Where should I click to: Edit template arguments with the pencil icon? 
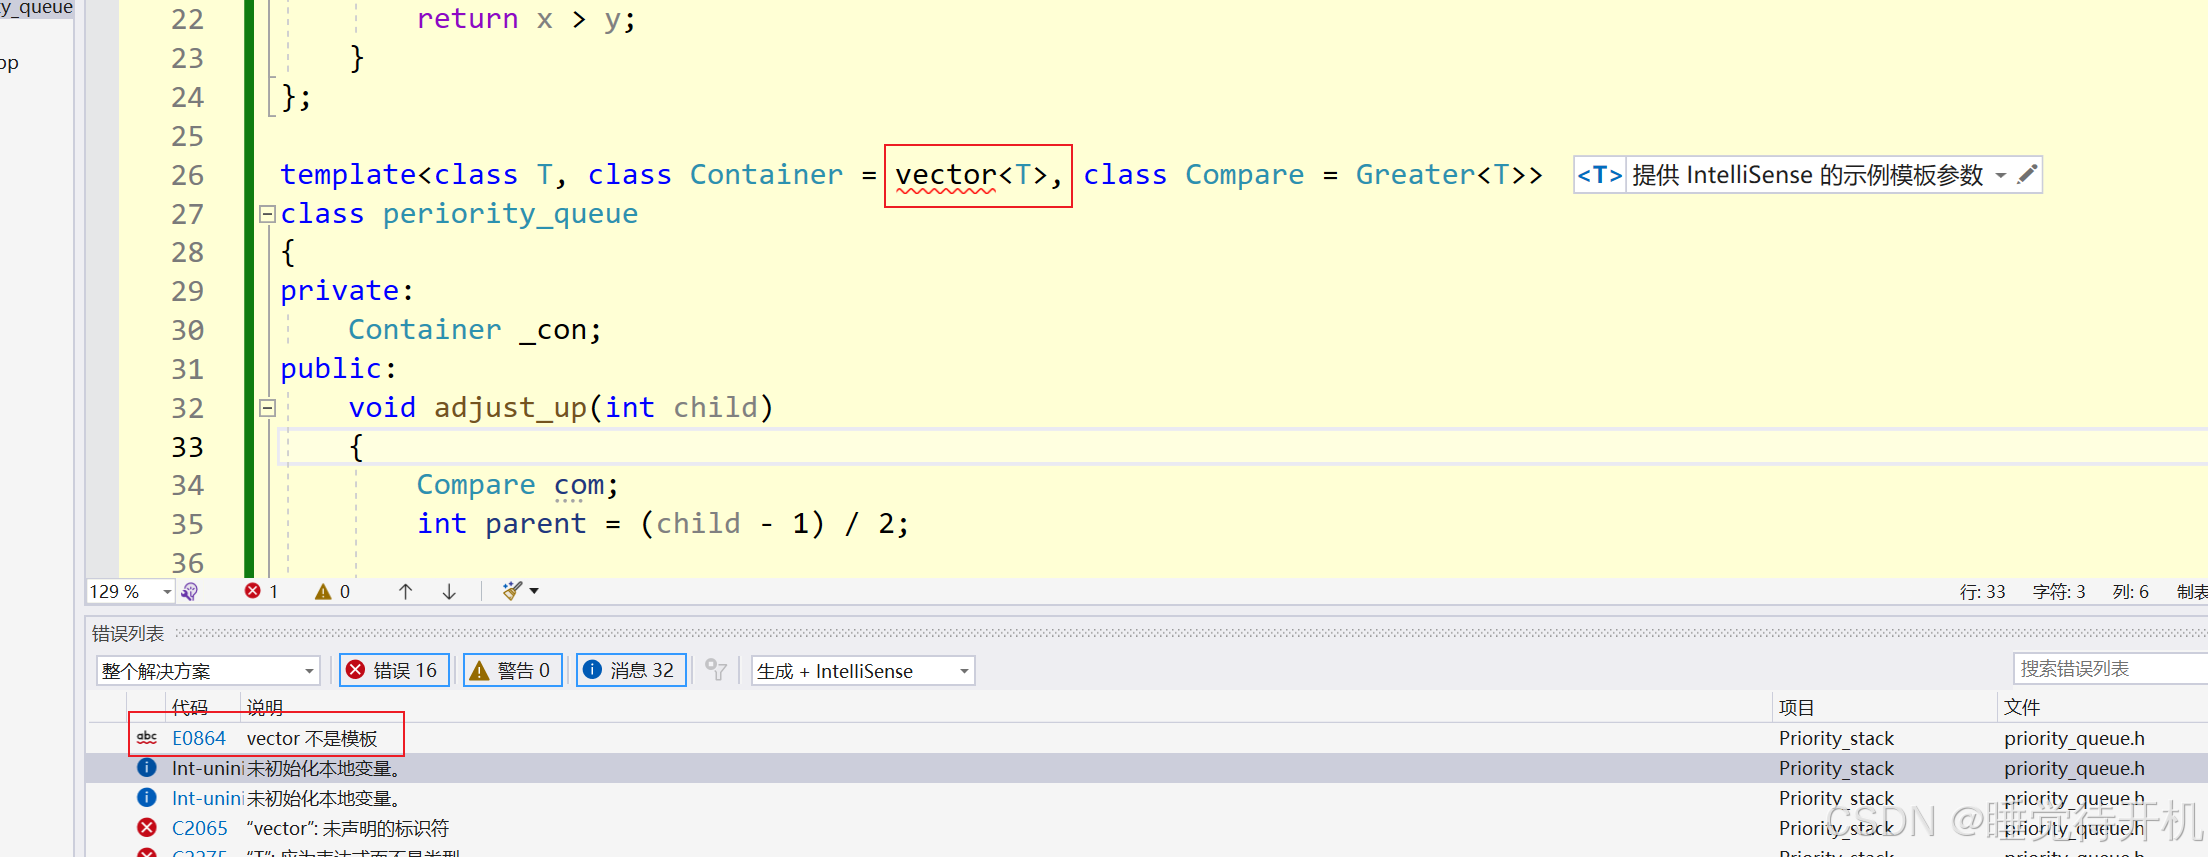tap(2027, 175)
